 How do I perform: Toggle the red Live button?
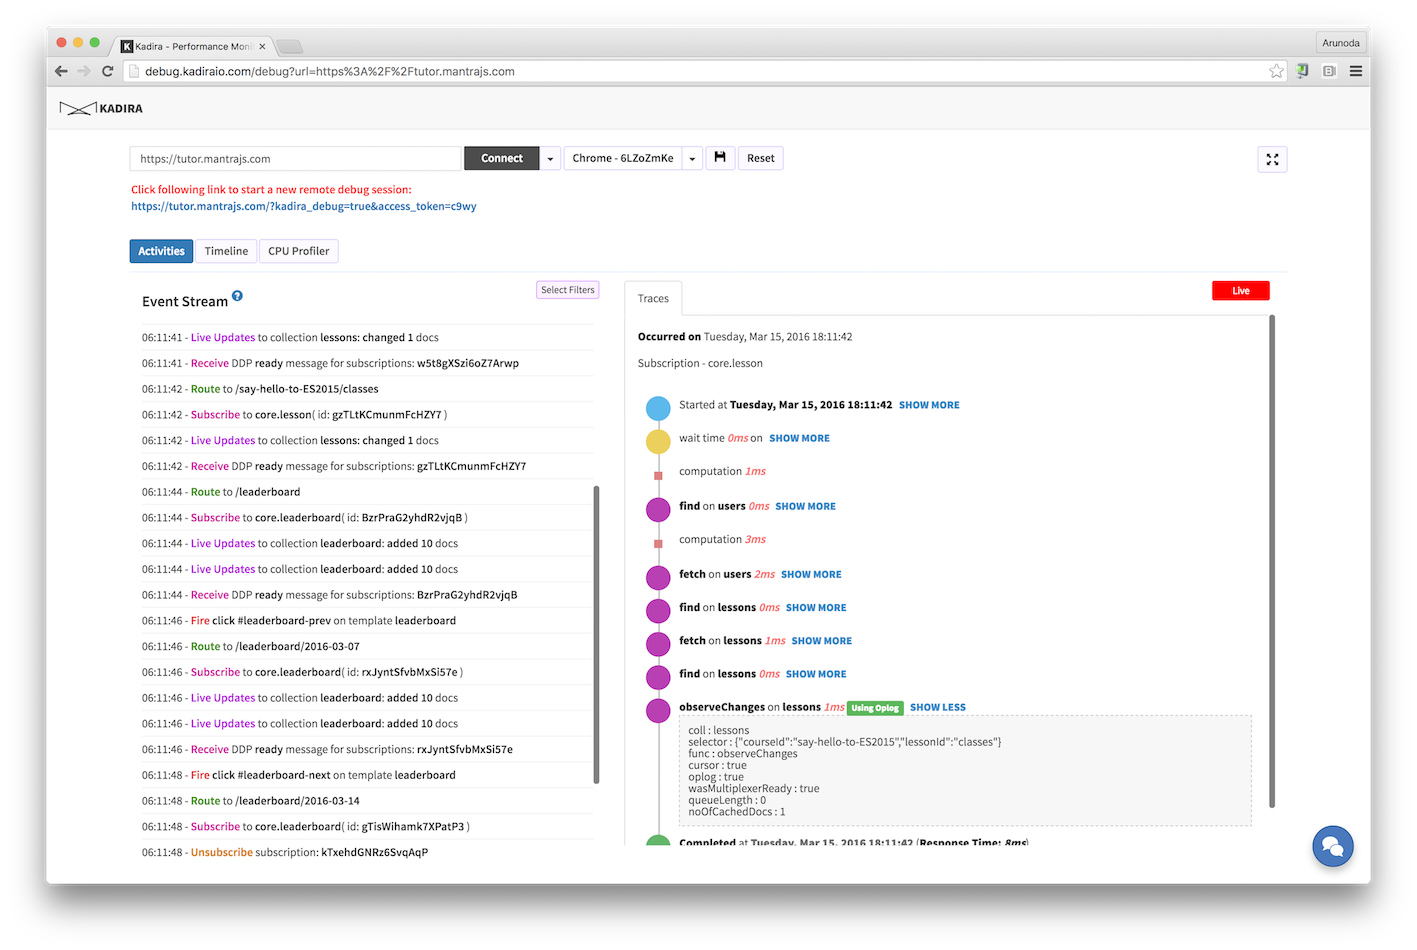point(1240,291)
